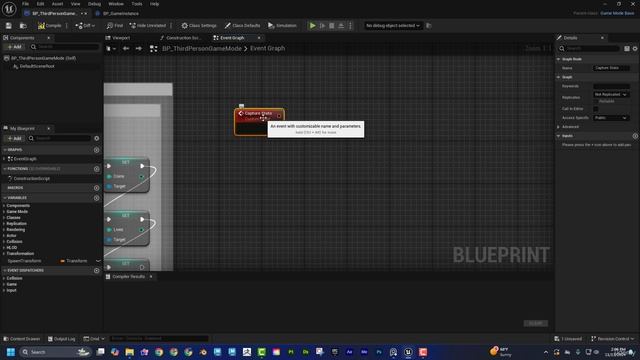Screen dimensions: 640x360
Task: Open Class Defaults
Action: tap(242, 26)
